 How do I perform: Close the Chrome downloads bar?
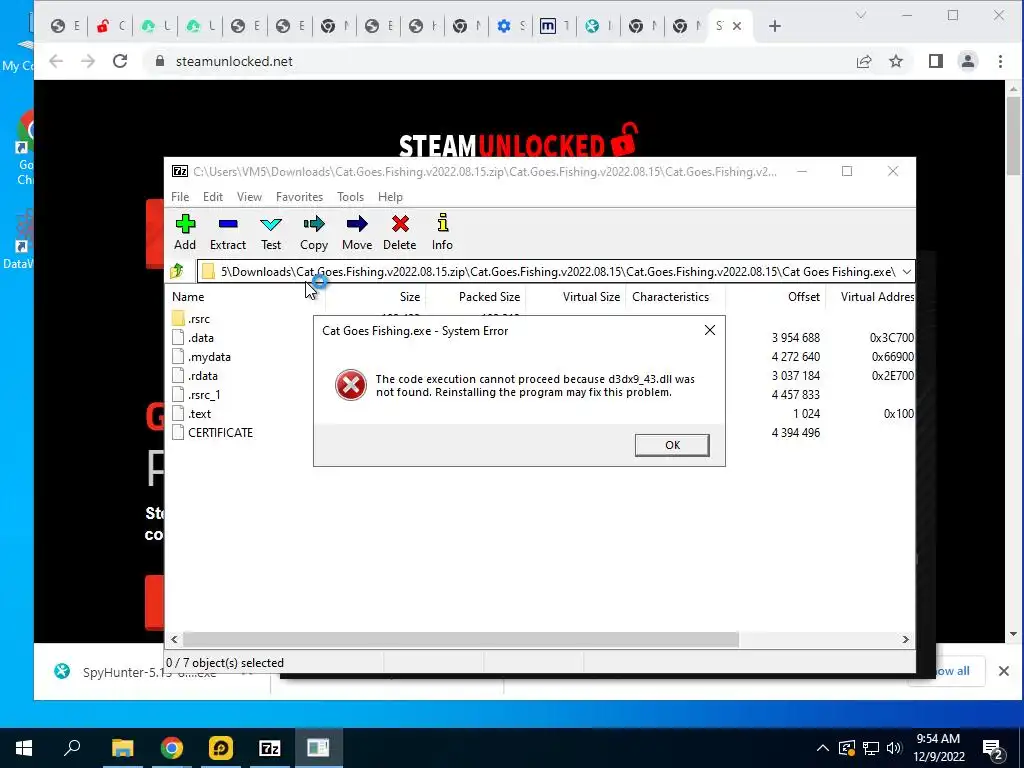(1004, 671)
